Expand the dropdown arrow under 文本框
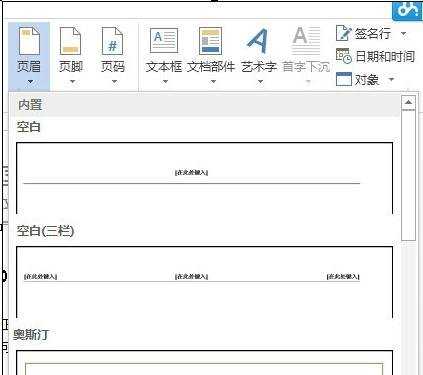Screen dimensions: 423x375 coord(165,81)
